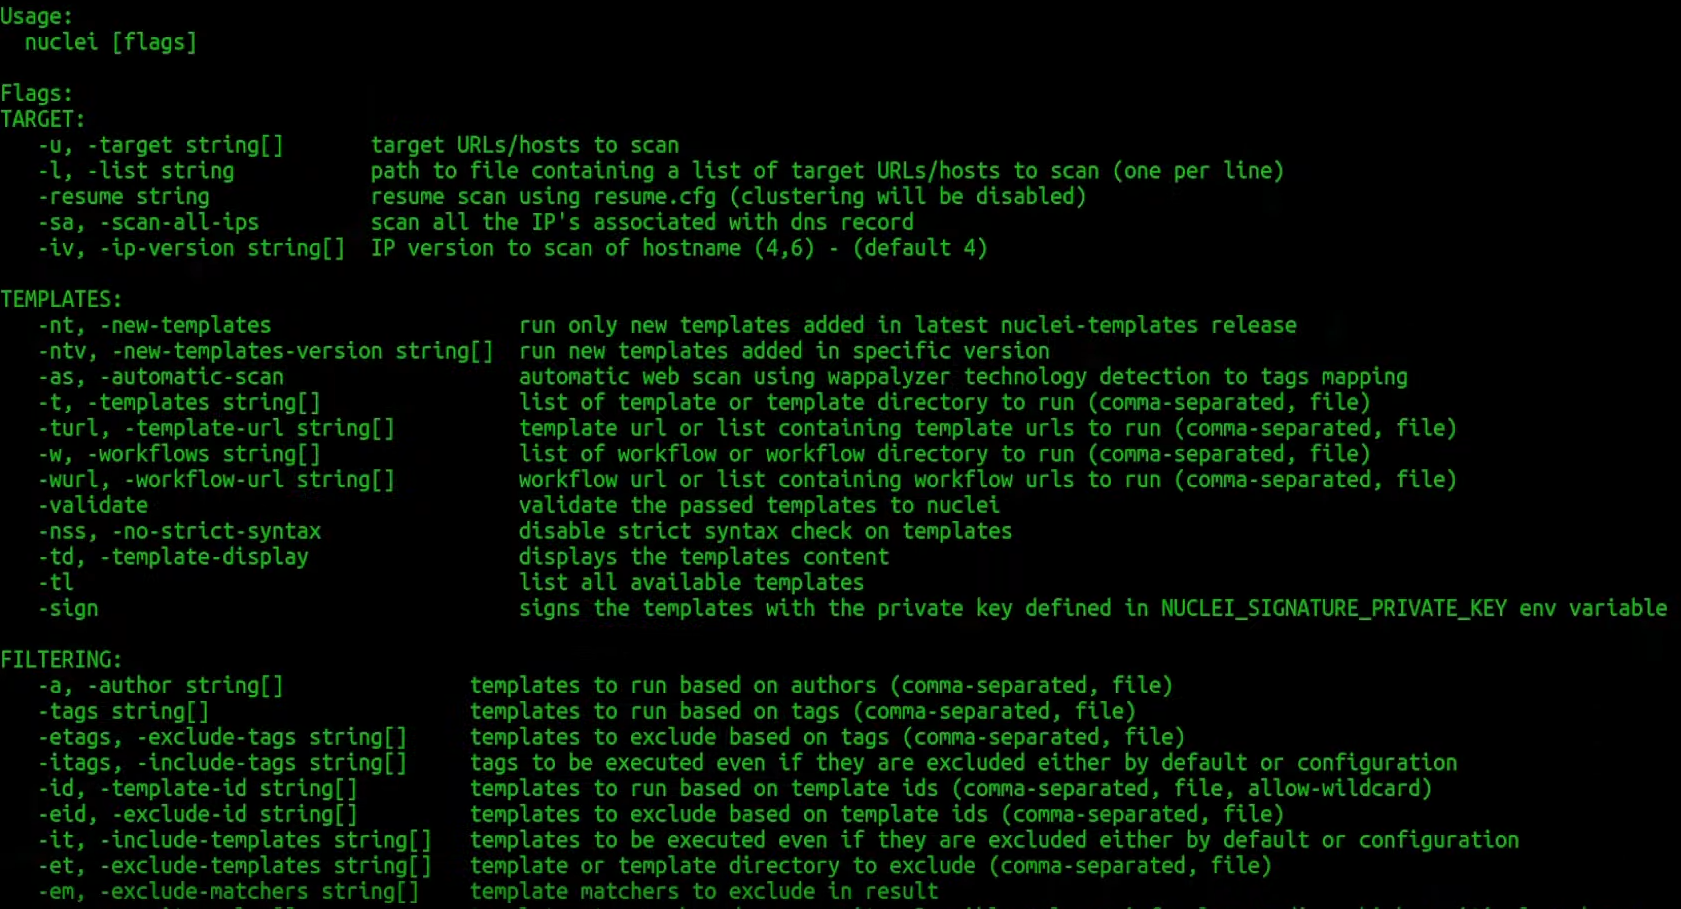
Task: Click the "-em, -exclude-matchers string[]" flag
Action: (x=228, y=891)
